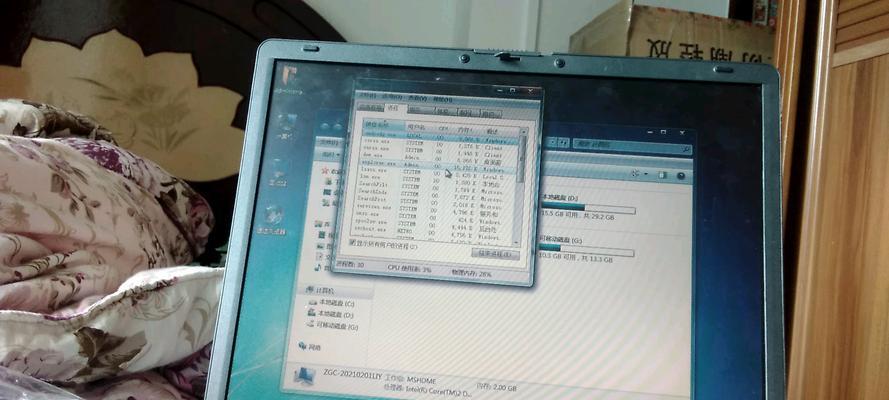Toggle the preview pane icon in Explorer
889x400 pixels.
click(x=664, y=175)
